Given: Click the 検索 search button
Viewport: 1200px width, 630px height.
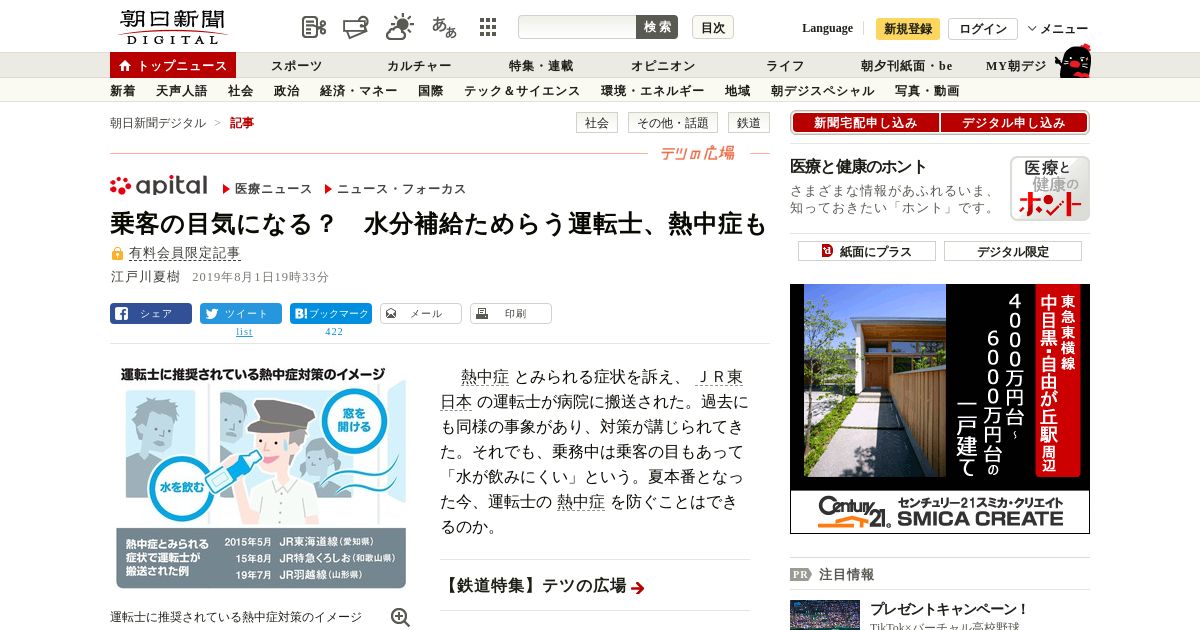Looking at the screenshot, I should (657, 27).
